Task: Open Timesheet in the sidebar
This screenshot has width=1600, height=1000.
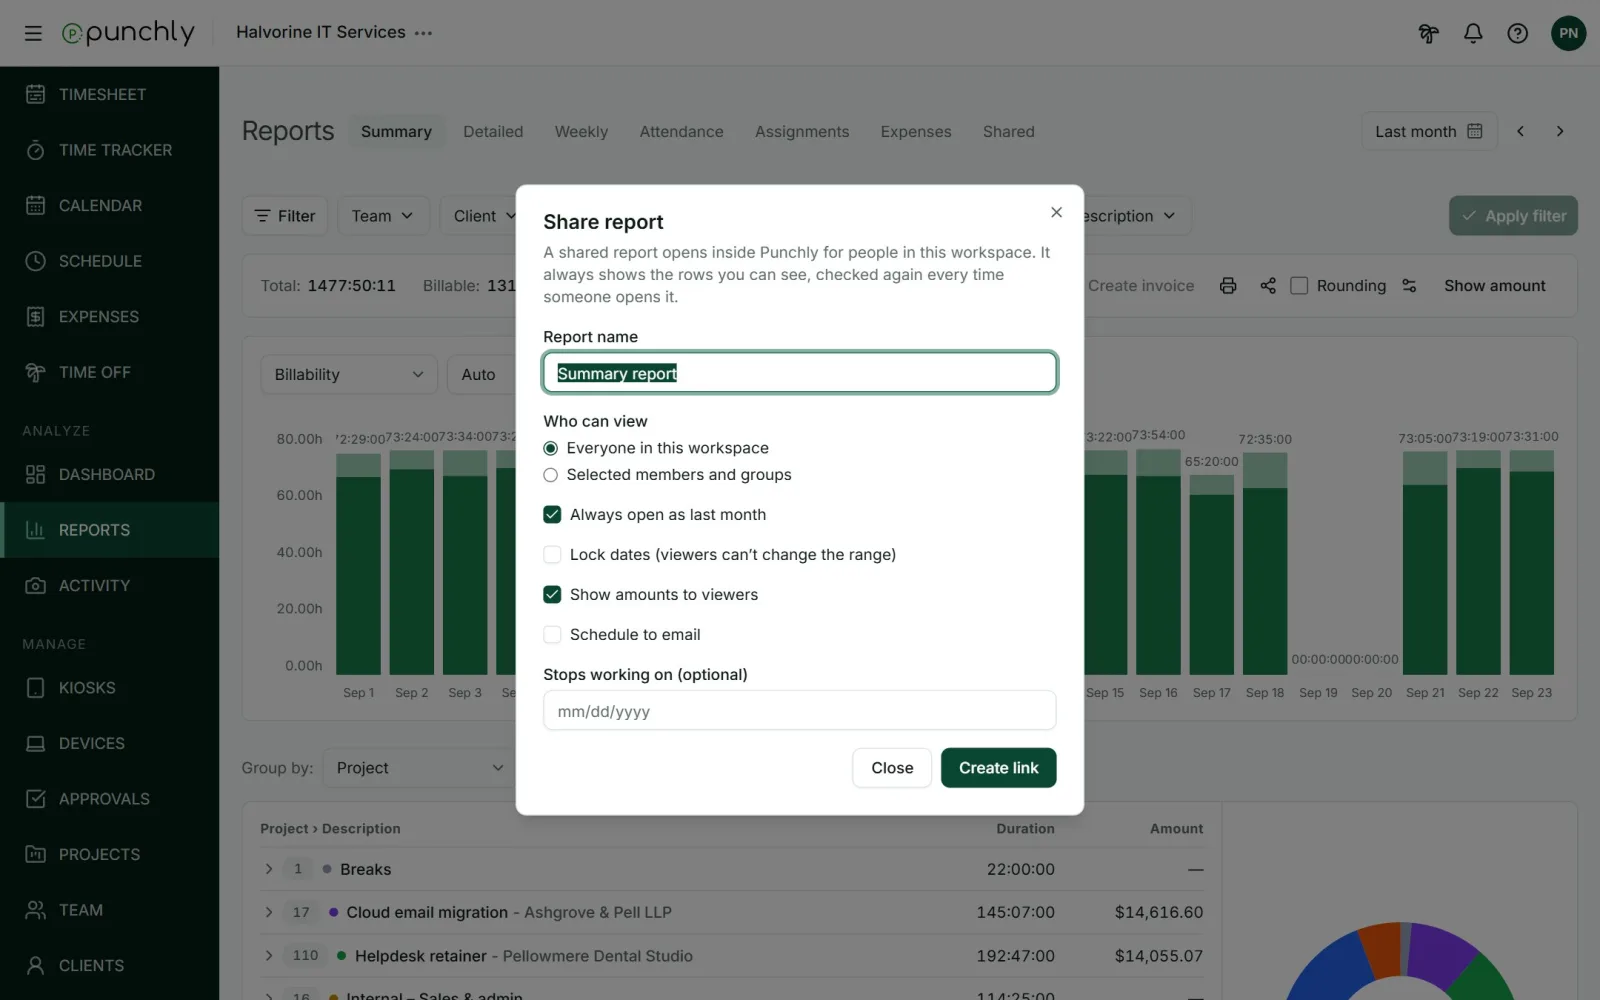Action: click(110, 94)
